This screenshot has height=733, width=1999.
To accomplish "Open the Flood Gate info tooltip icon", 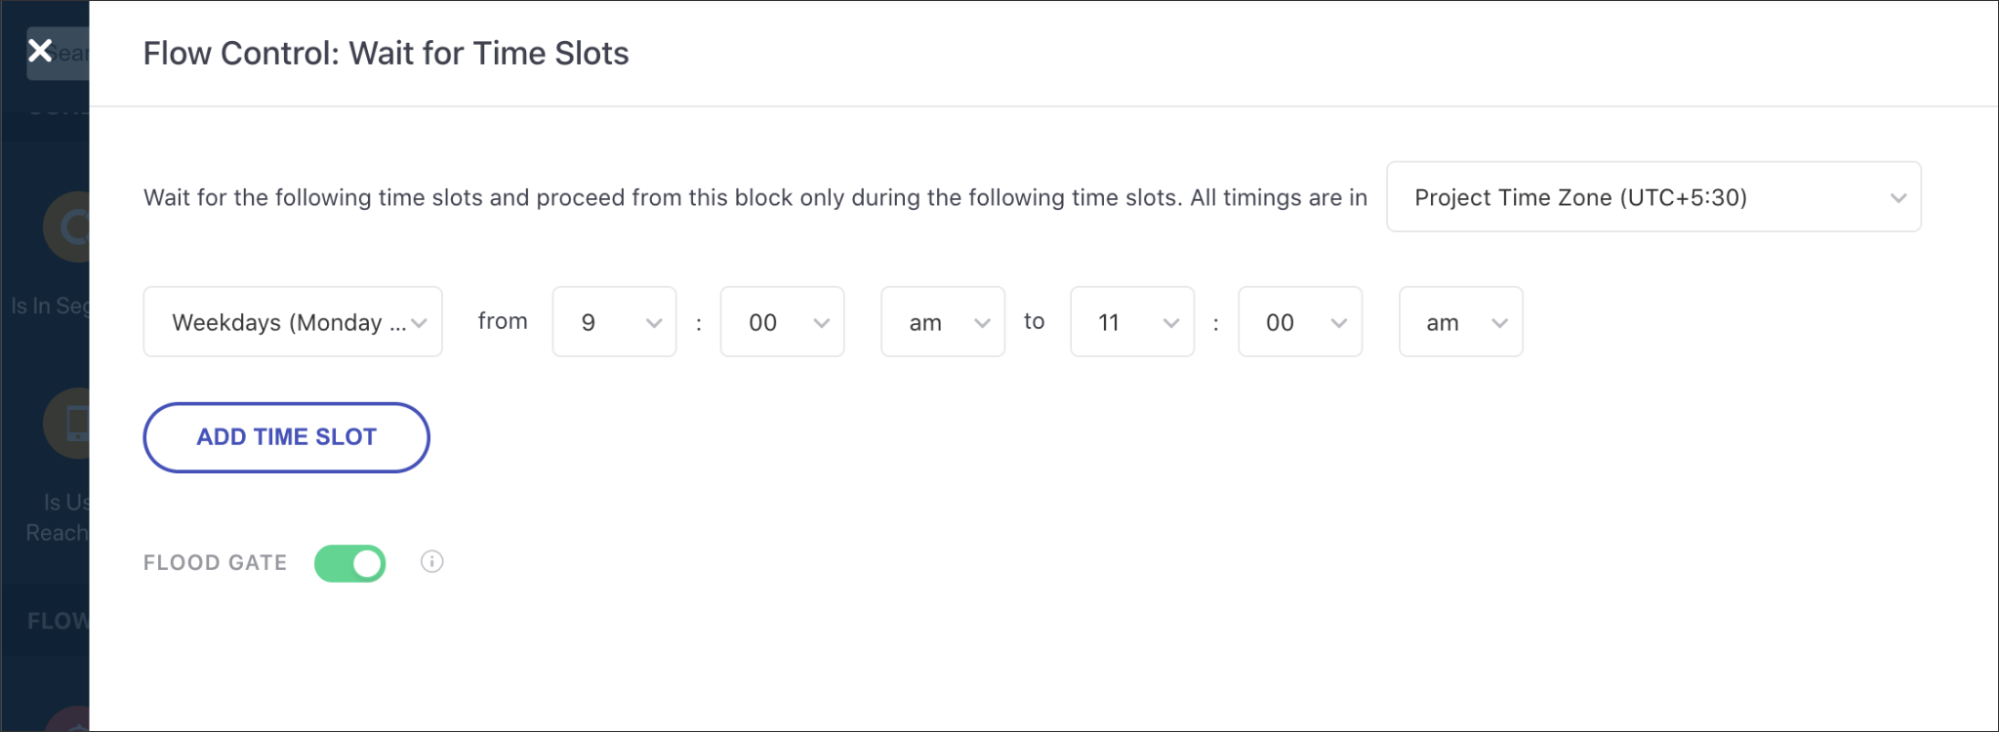I will click(431, 562).
